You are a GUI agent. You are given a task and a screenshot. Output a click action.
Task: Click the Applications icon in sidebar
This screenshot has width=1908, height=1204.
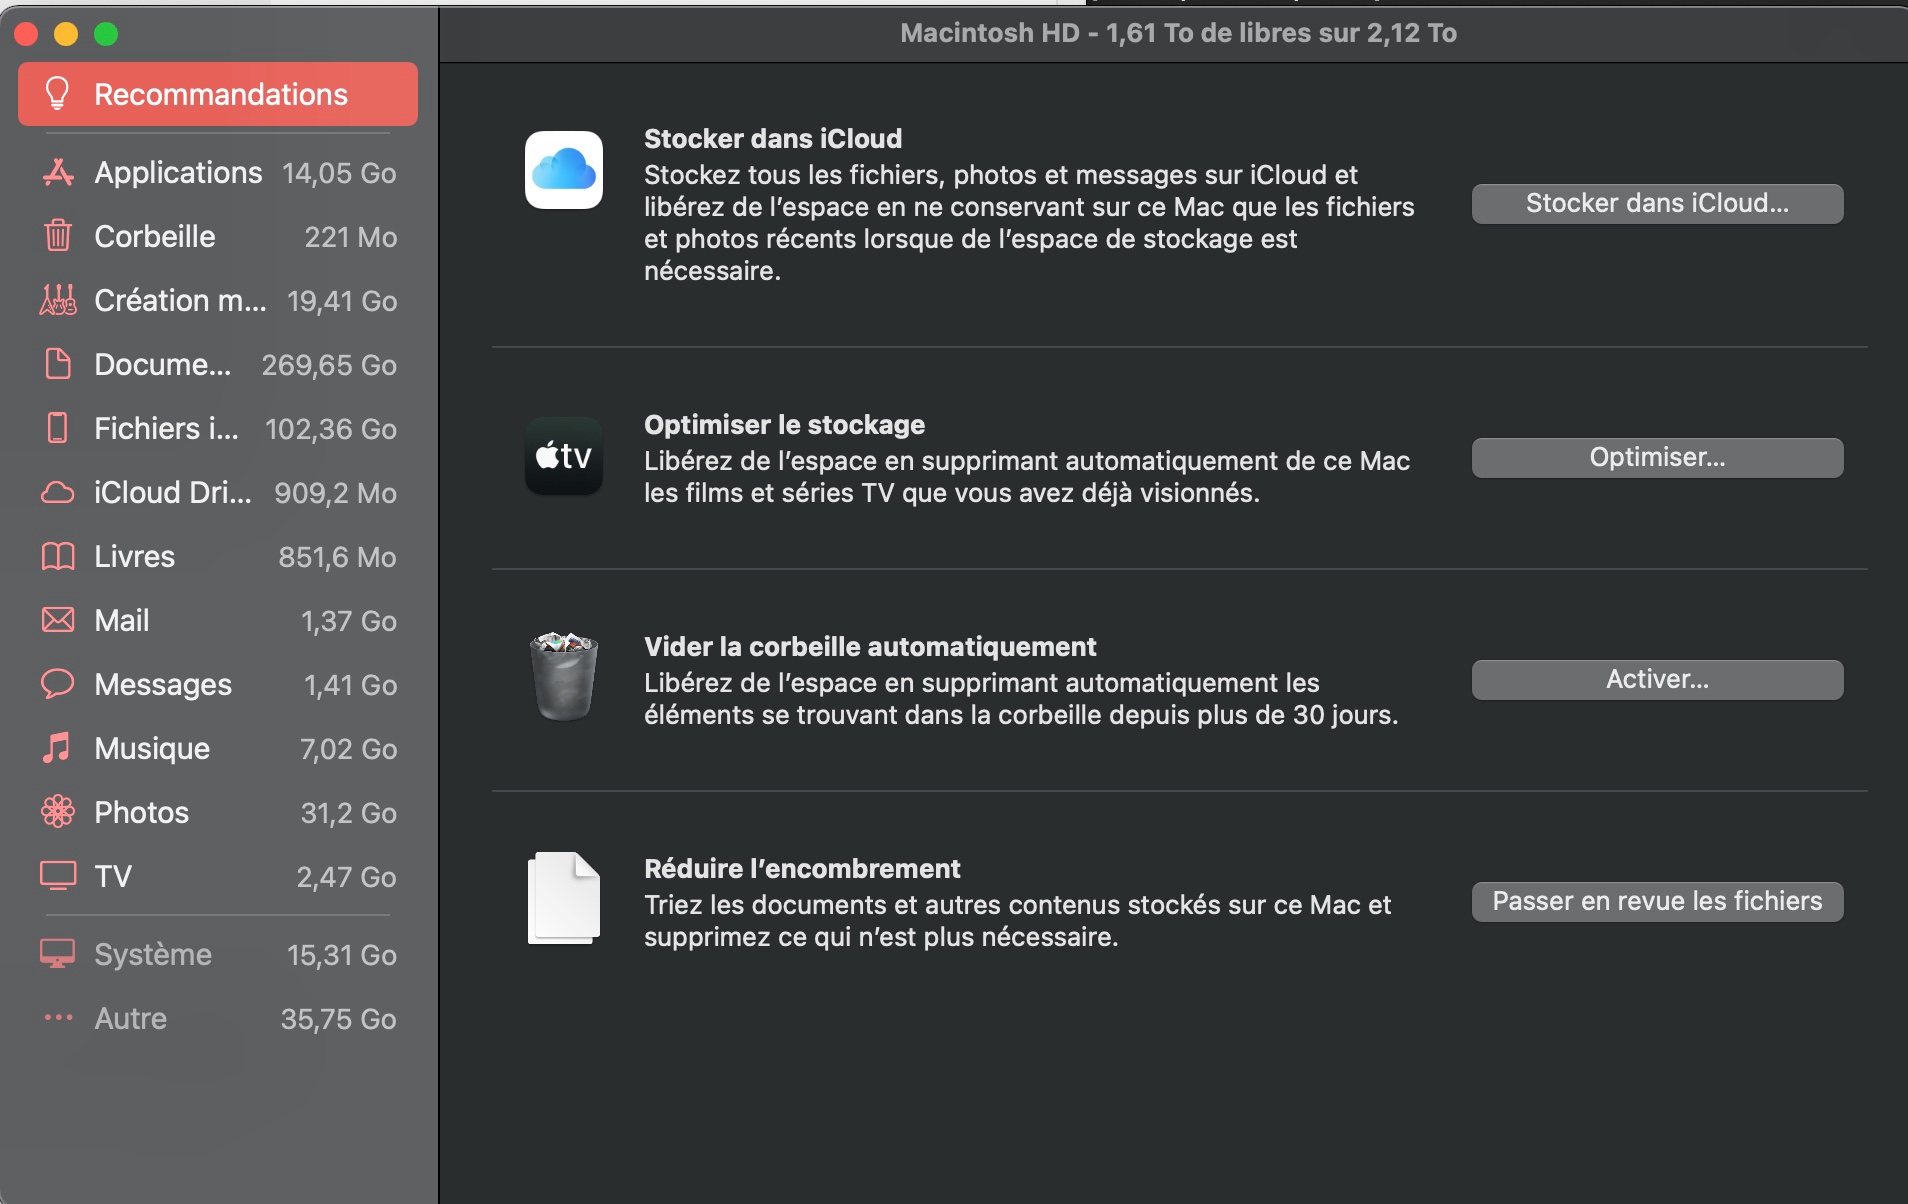[58, 173]
